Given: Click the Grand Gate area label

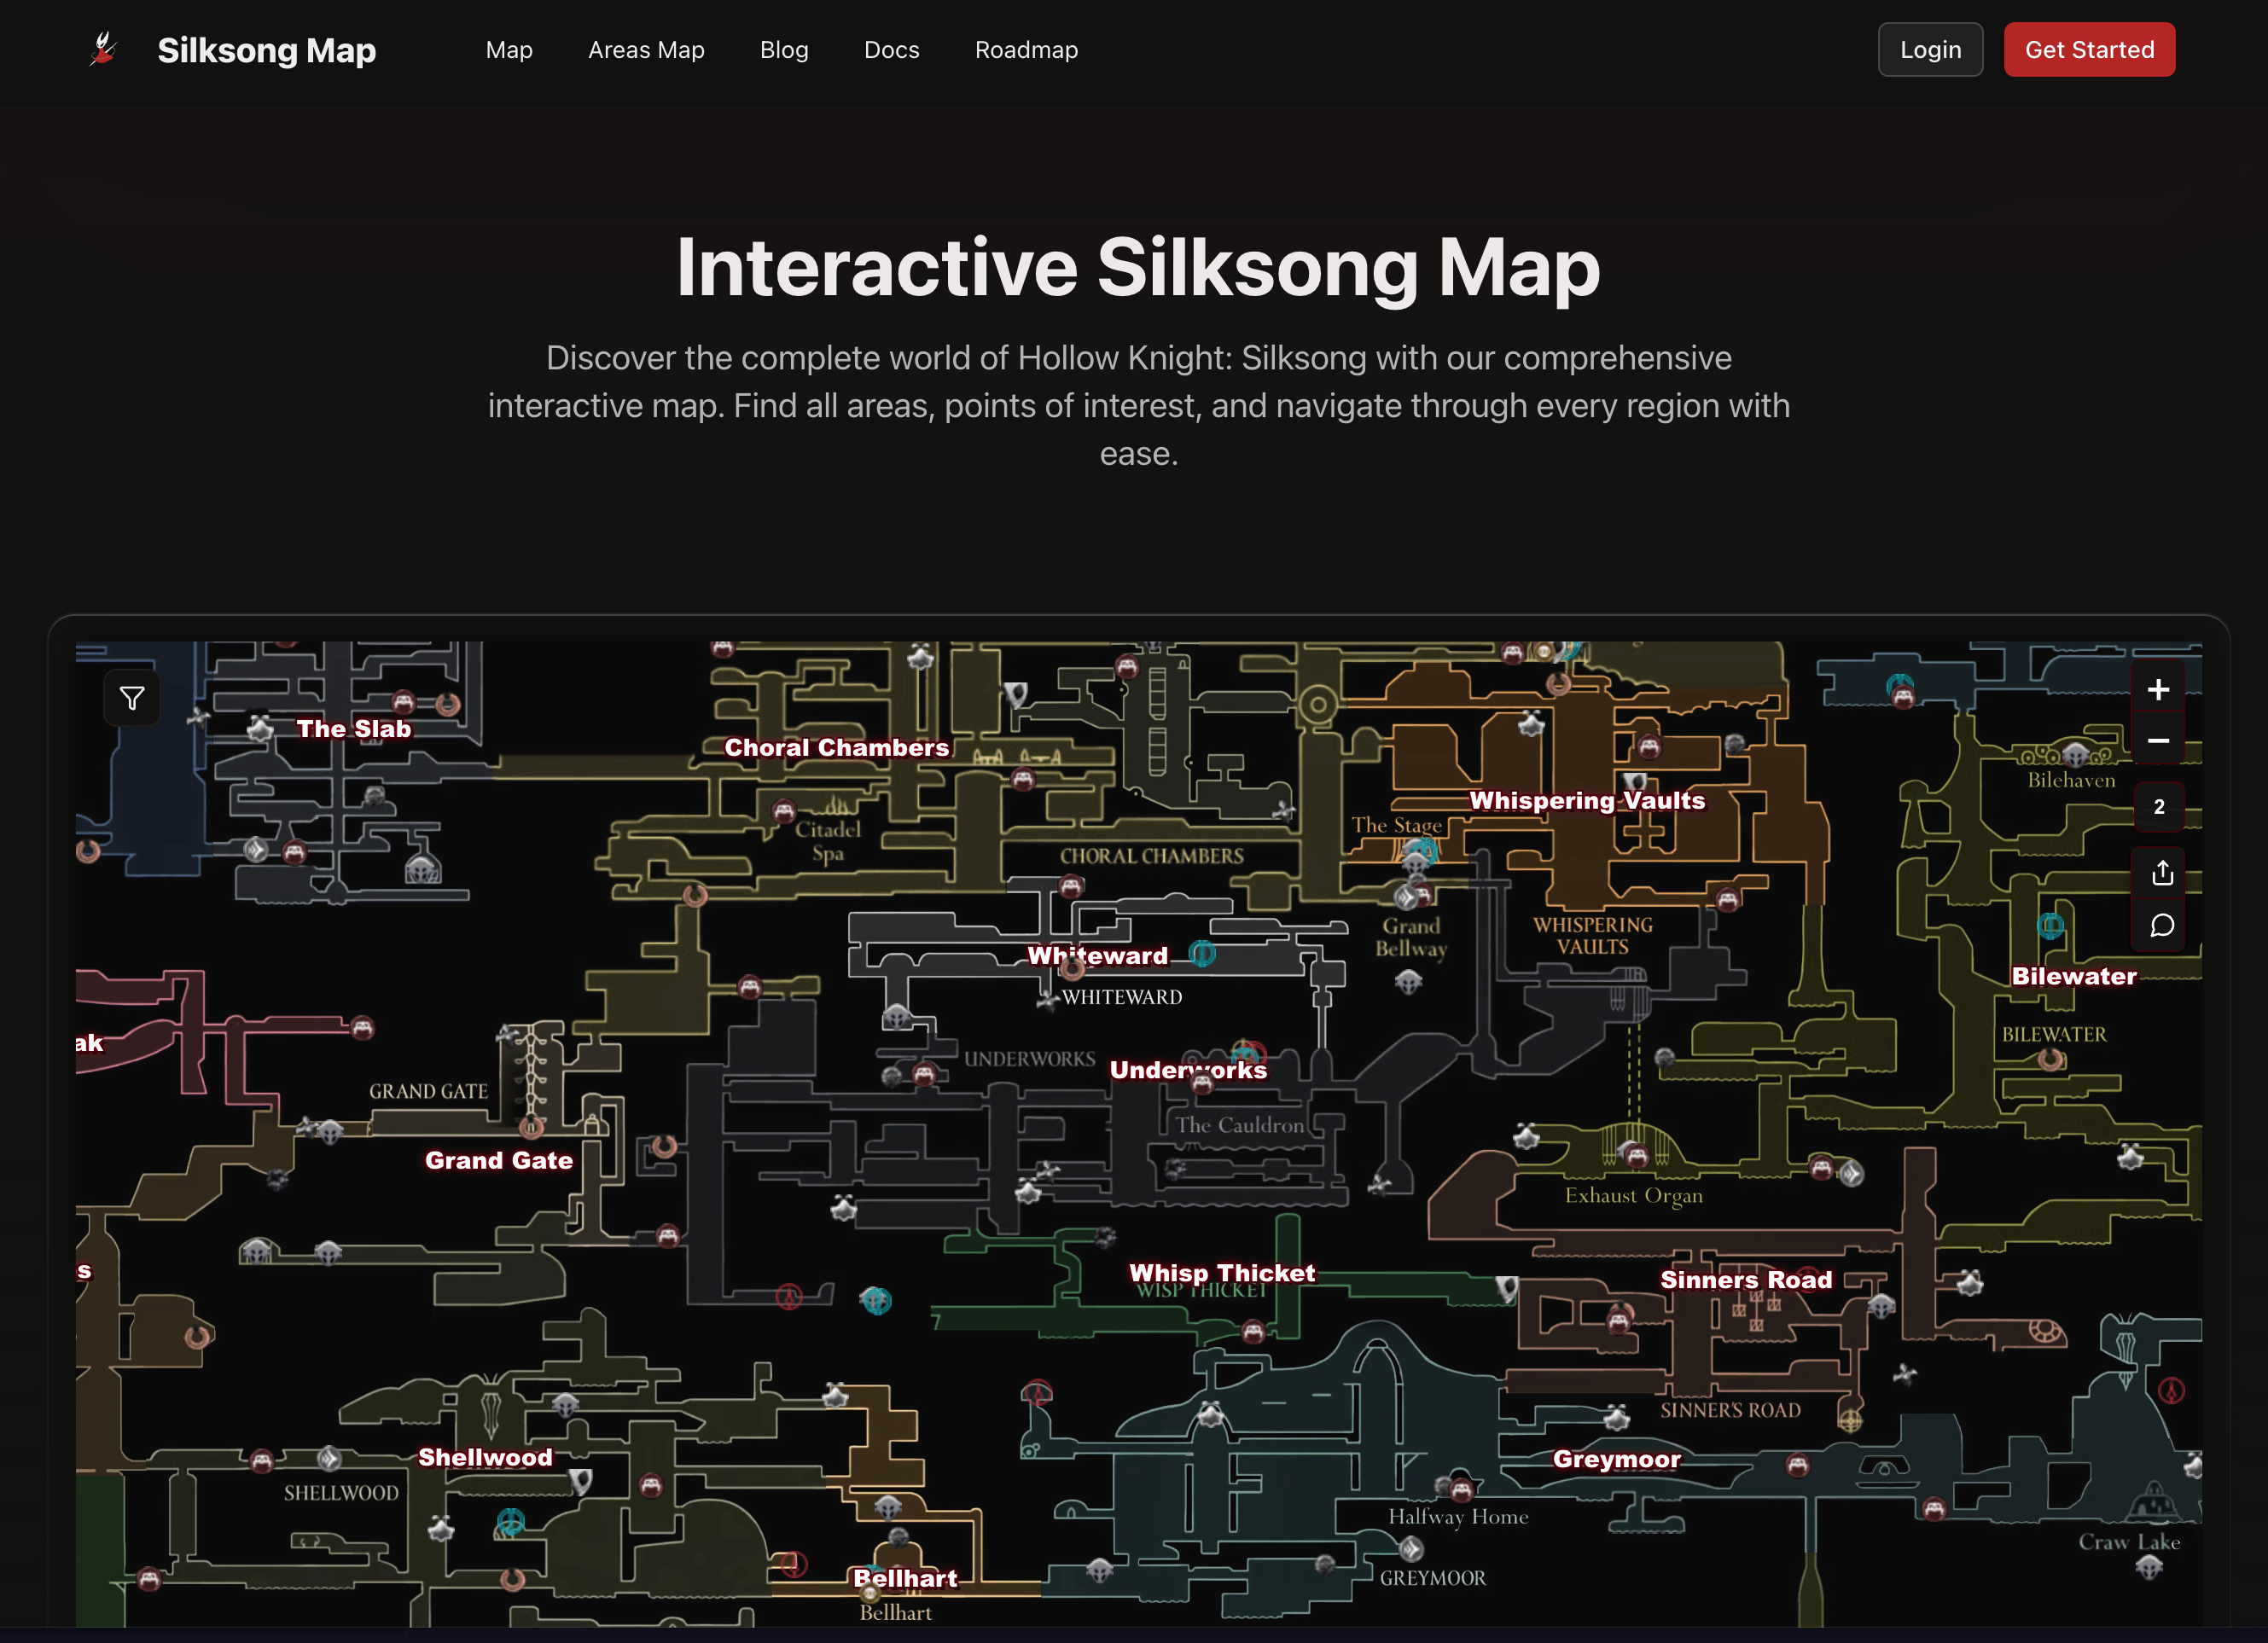Looking at the screenshot, I should click(x=499, y=1160).
